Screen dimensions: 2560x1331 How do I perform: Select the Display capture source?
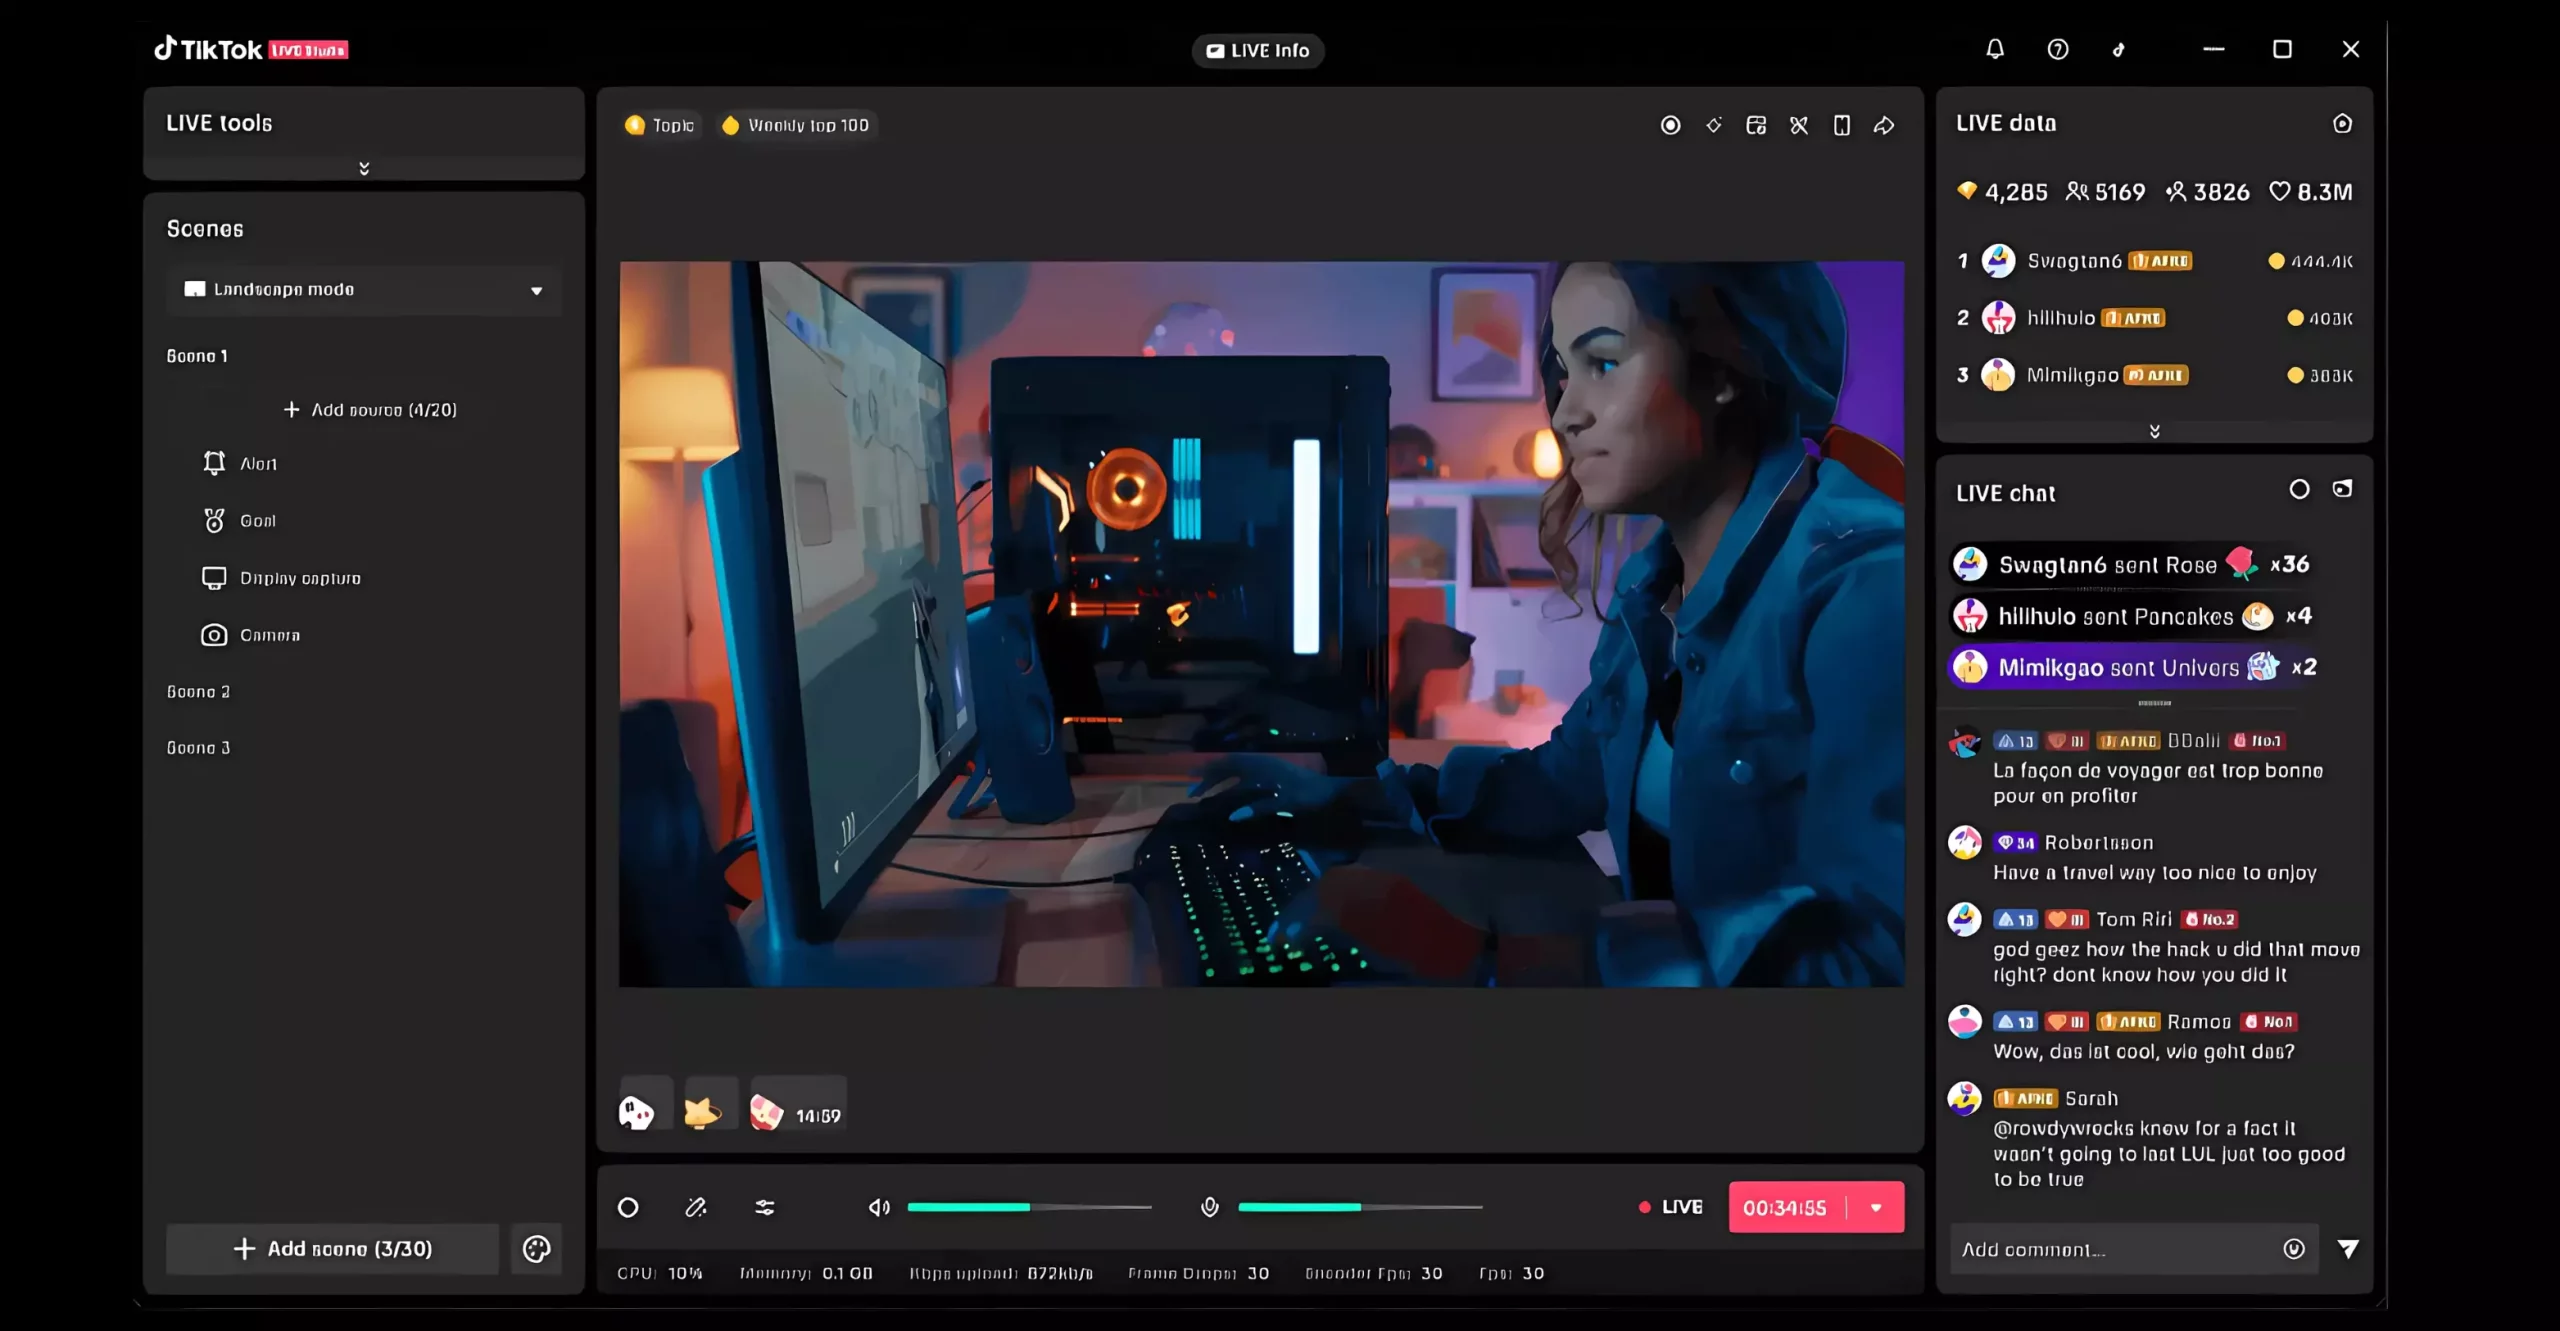click(300, 578)
